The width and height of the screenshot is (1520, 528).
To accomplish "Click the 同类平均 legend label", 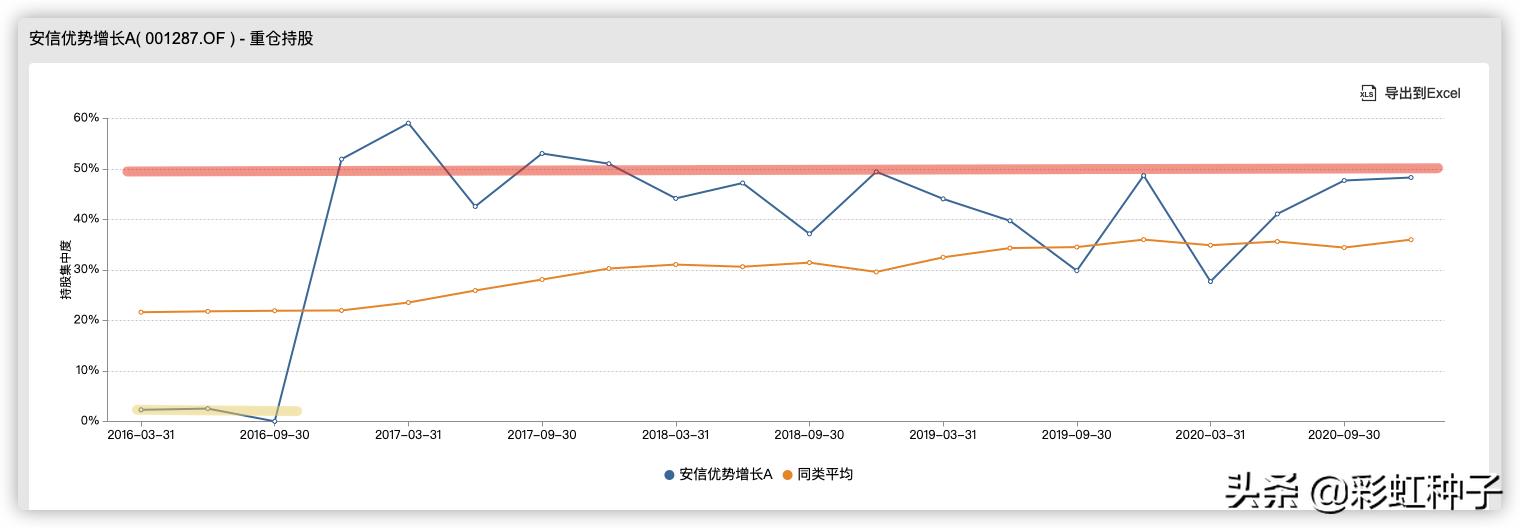I will pyautogui.click(x=825, y=475).
